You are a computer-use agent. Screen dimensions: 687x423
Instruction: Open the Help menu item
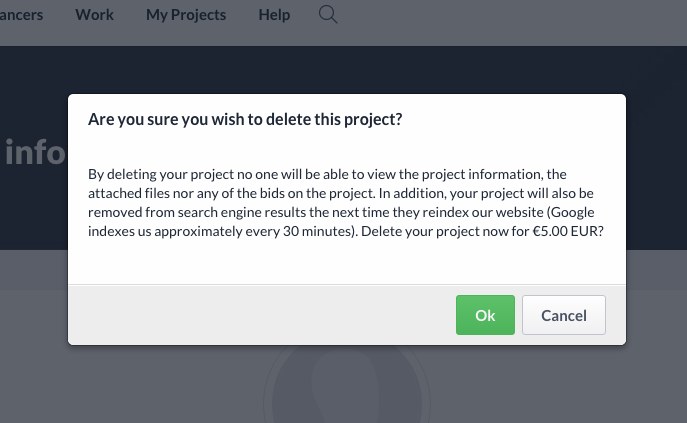click(x=274, y=15)
